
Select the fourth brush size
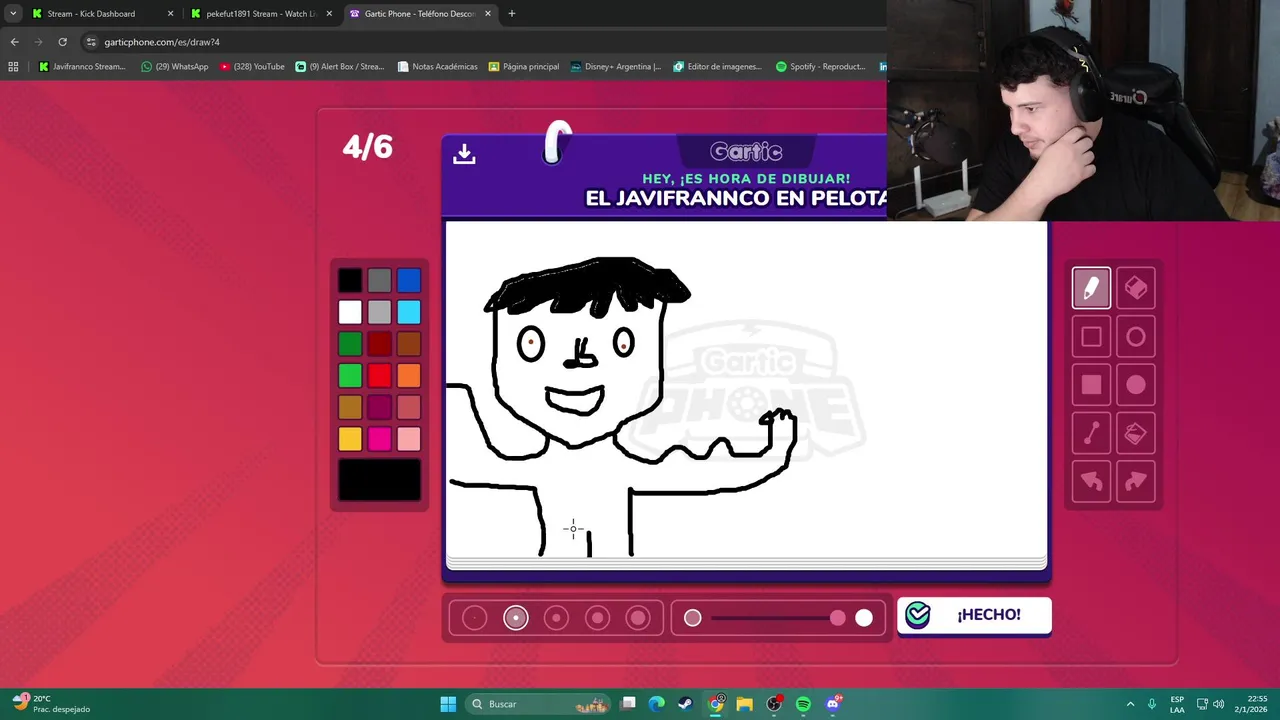598,618
